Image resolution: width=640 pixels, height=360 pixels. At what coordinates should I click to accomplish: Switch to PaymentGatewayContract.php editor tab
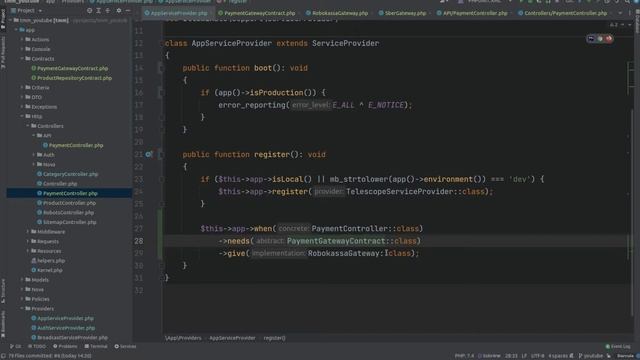pos(257,13)
